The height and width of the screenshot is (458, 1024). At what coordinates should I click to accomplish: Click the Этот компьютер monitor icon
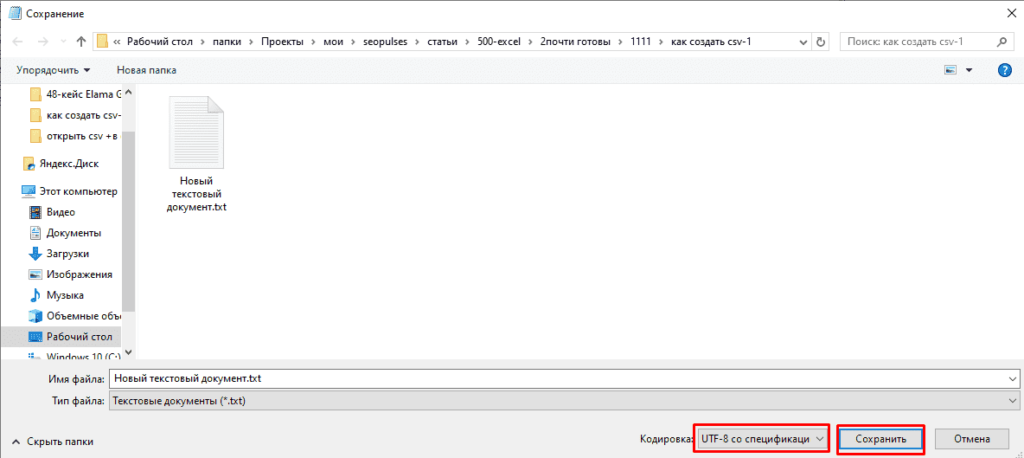28,191
